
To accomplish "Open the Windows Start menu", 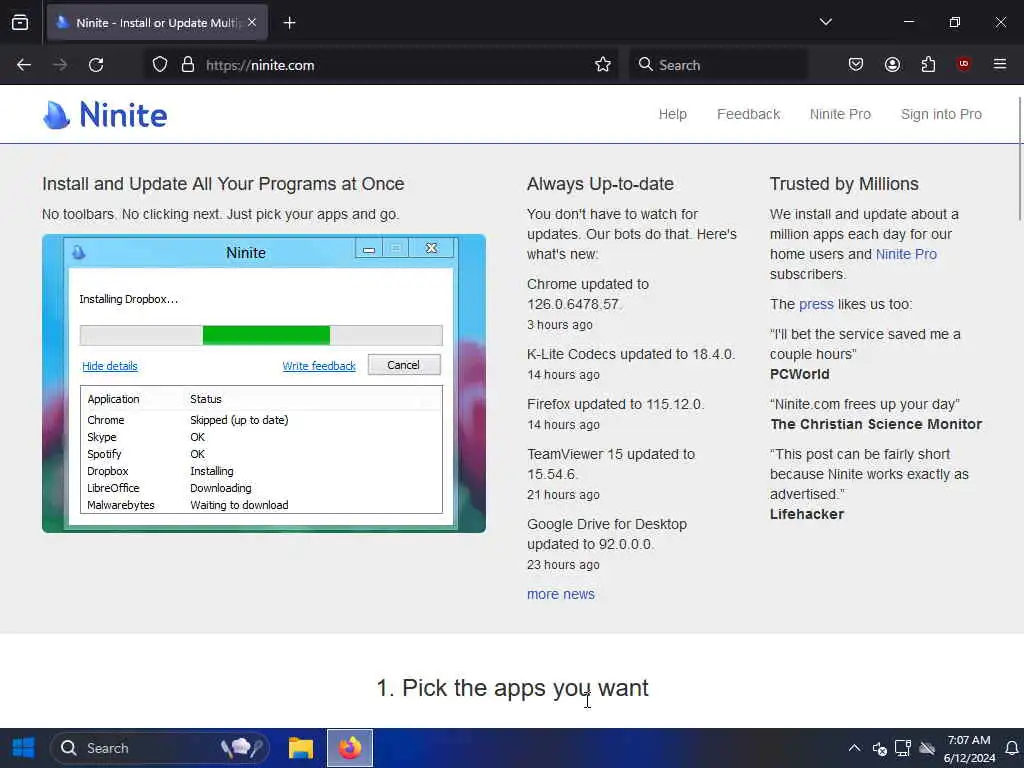I will (24, 748).
